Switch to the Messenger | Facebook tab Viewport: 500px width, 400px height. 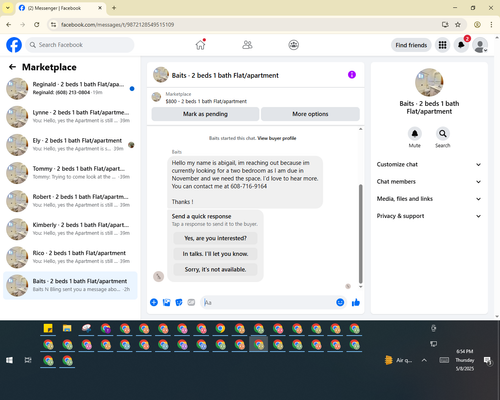[61, 8]
